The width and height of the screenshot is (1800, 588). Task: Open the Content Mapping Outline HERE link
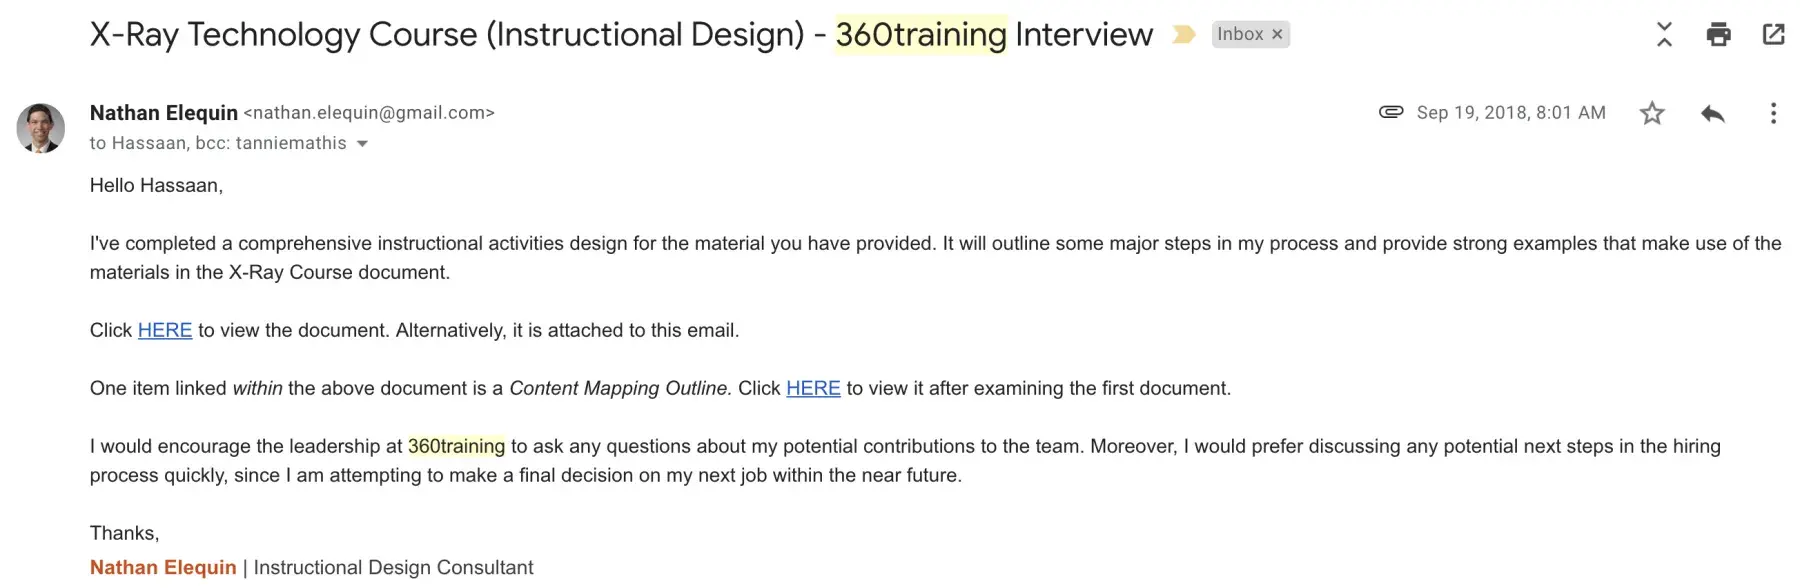[x=813, y=389]
